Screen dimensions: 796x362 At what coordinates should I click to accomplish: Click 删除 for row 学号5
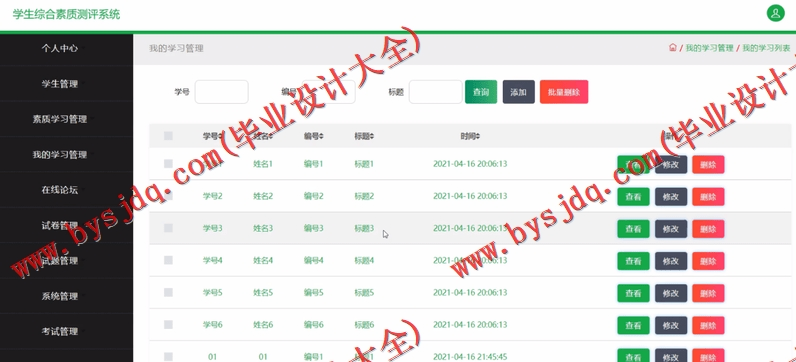click(x=708, y=293)
